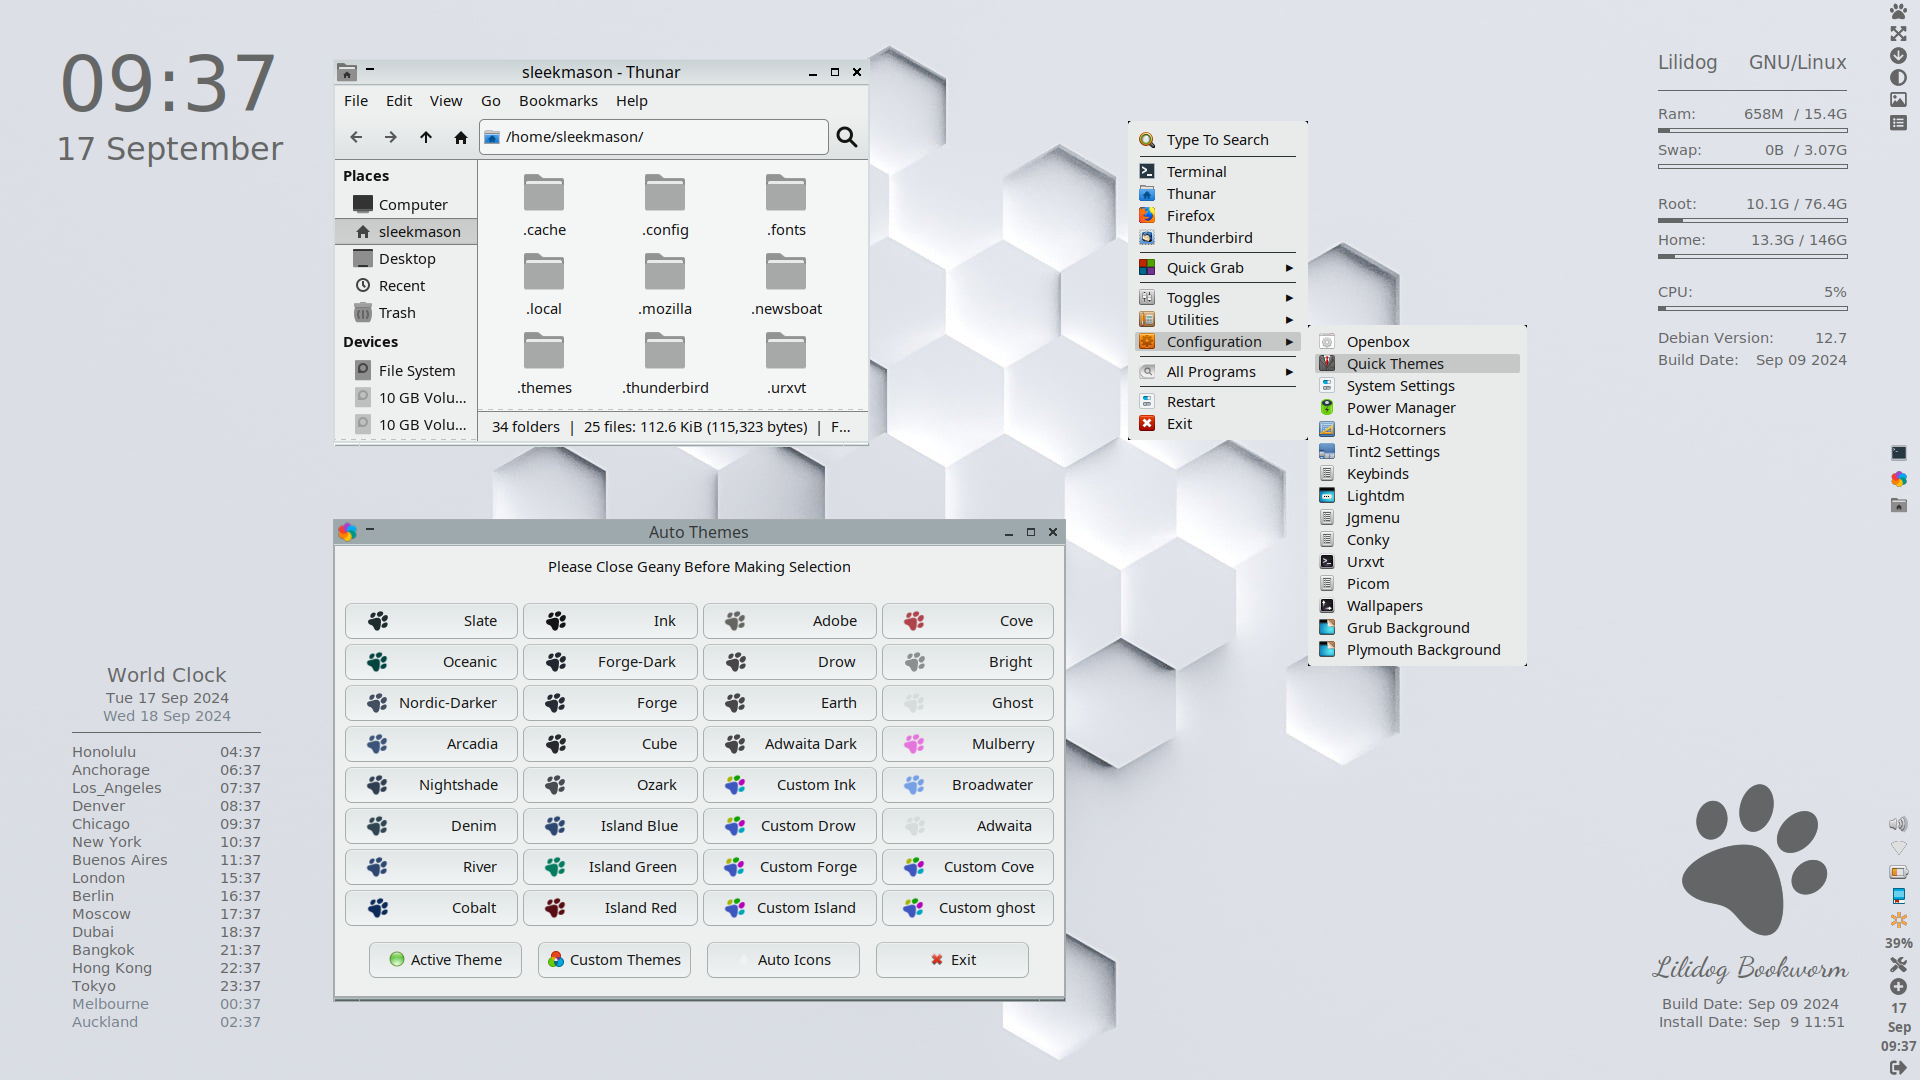The width and height of the screenshot is (1920, 1080).
Task: Select the Trash place in sidebar
Action: pos(396,313)
